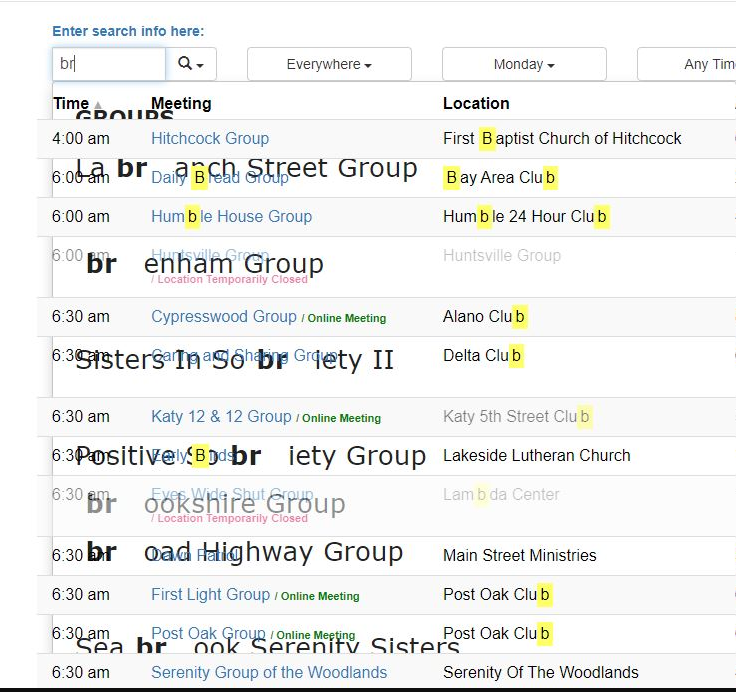Click the Enter search info here label
The height and width of the screenshot is (692, 736).
point(128,31)
